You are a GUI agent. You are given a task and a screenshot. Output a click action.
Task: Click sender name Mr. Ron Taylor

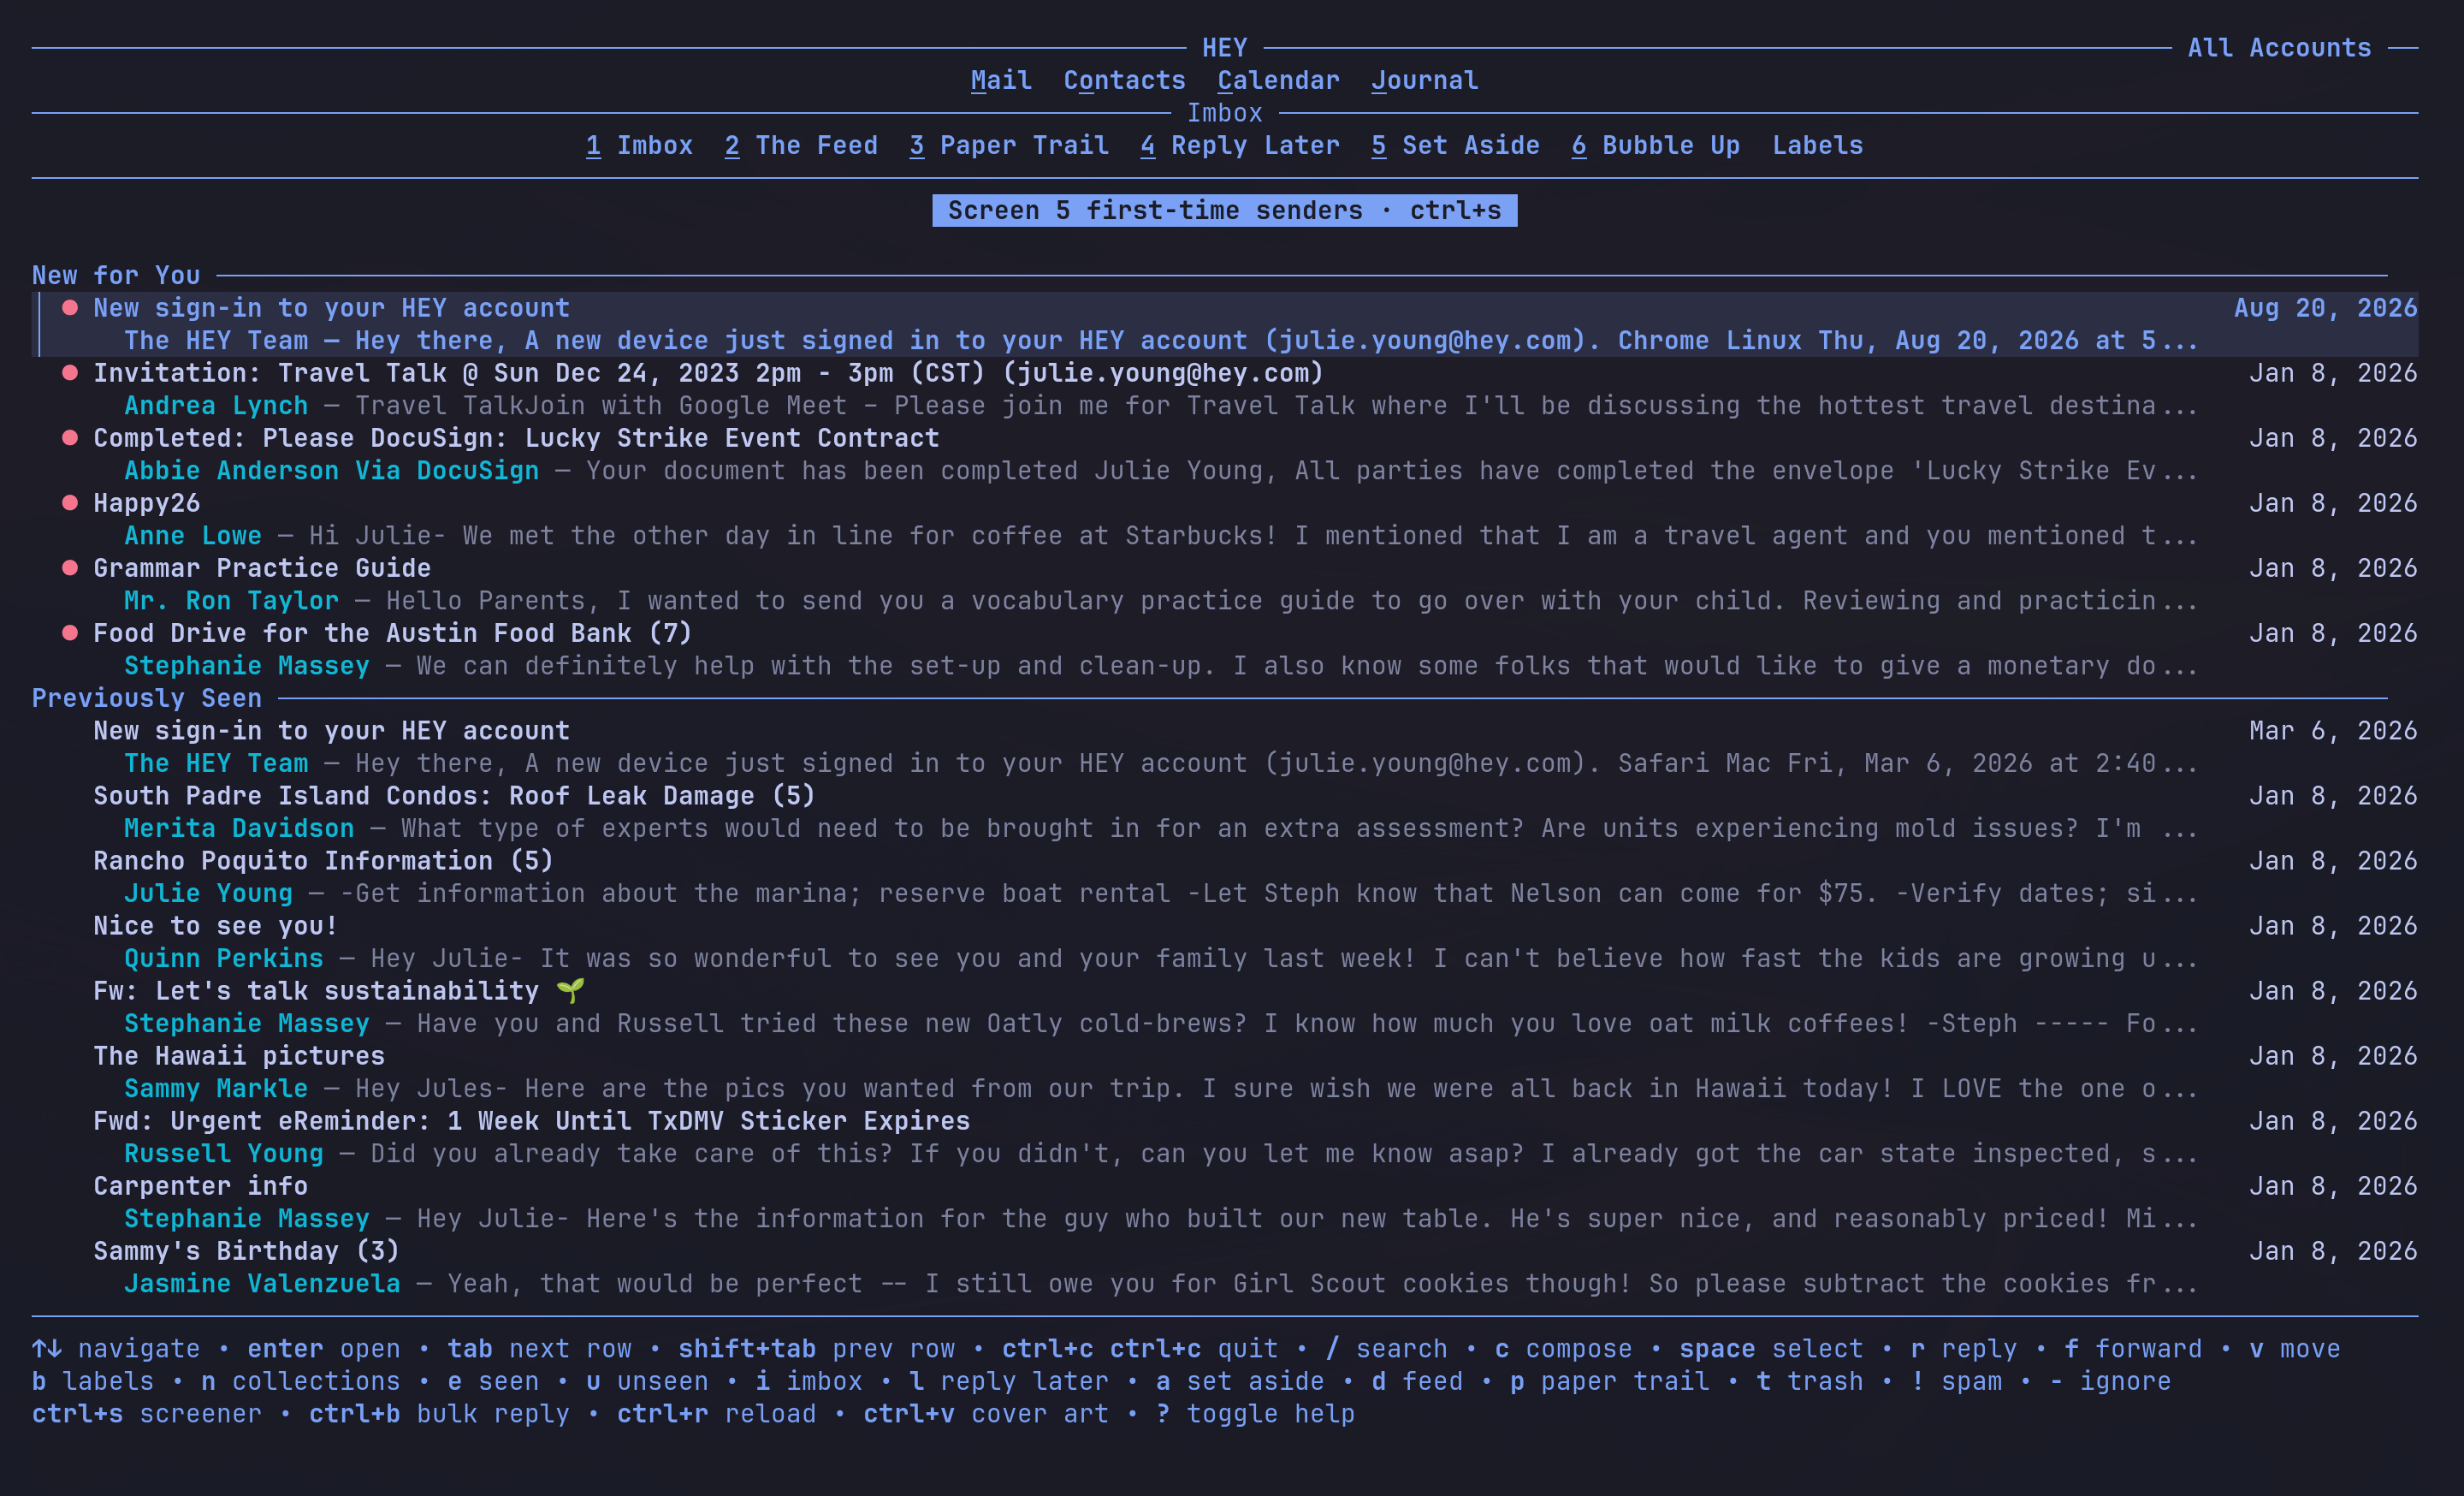pyautogui.click(x=231, y=600)
